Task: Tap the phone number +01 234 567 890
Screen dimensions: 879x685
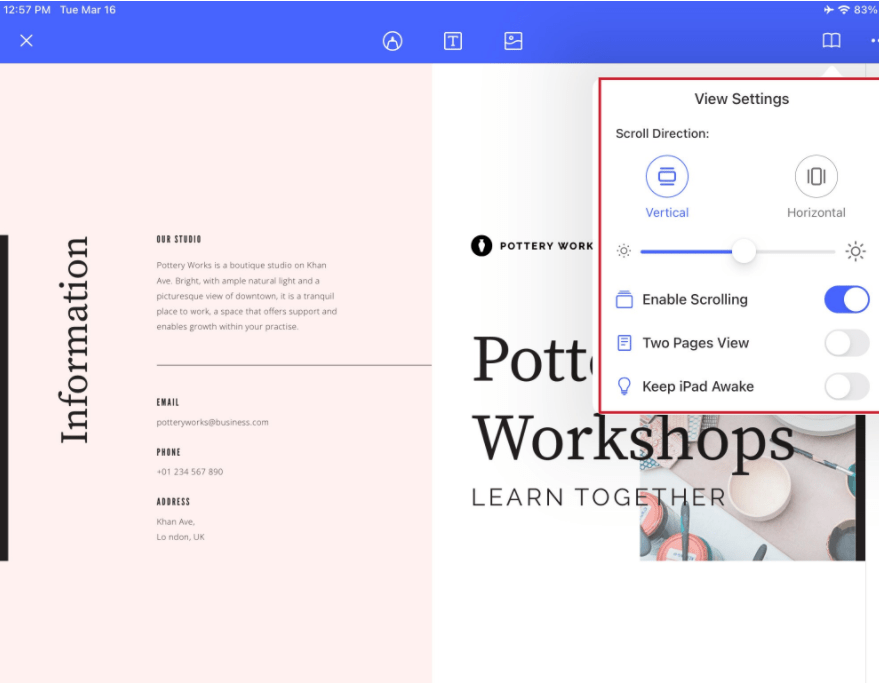Action: (190, 471)
